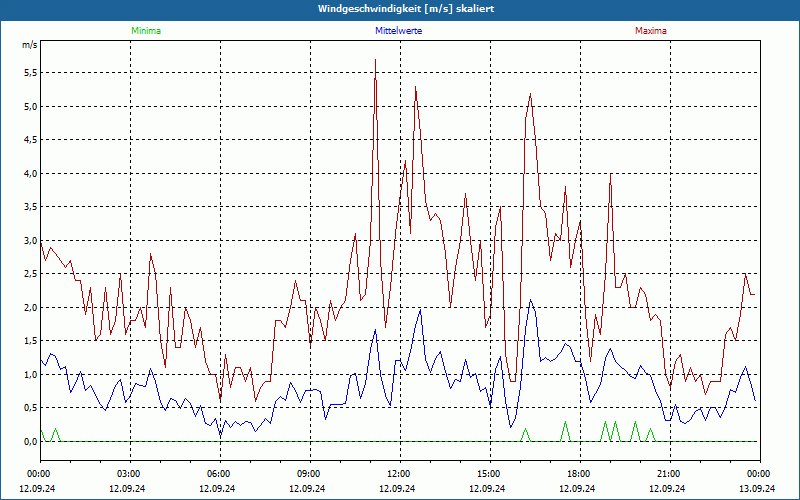Select the Mittelwerte legend label
800x500 pixels.
point(399,31)
